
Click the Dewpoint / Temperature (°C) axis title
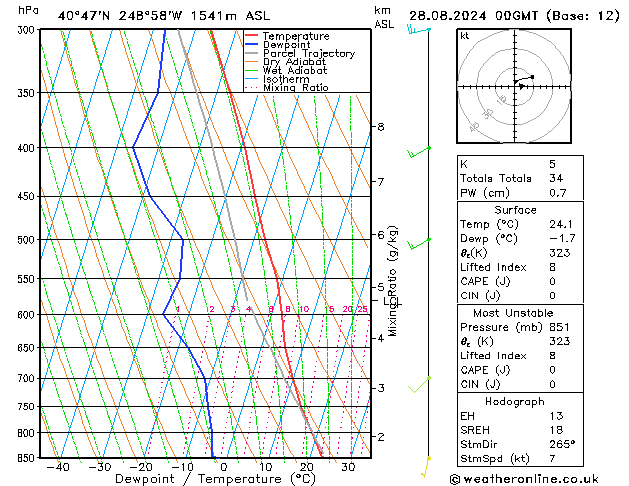pos(215,479)
